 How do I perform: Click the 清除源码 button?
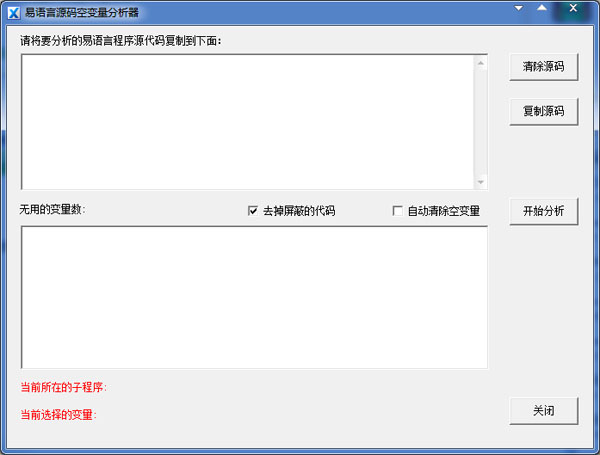coord(543,67)
